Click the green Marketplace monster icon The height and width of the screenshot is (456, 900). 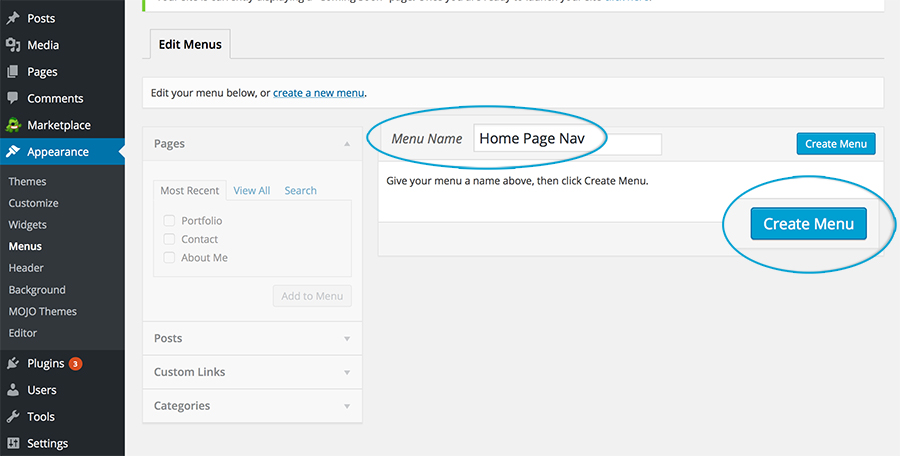(x=13, y=125)
